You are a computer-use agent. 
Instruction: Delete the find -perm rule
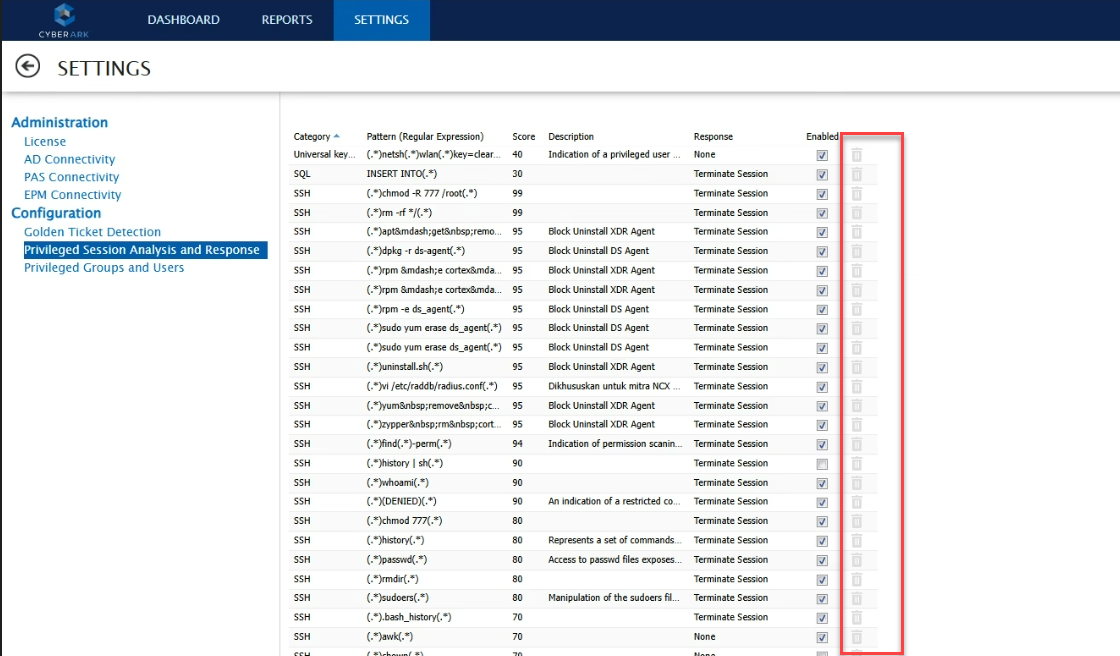pos(856,444)
